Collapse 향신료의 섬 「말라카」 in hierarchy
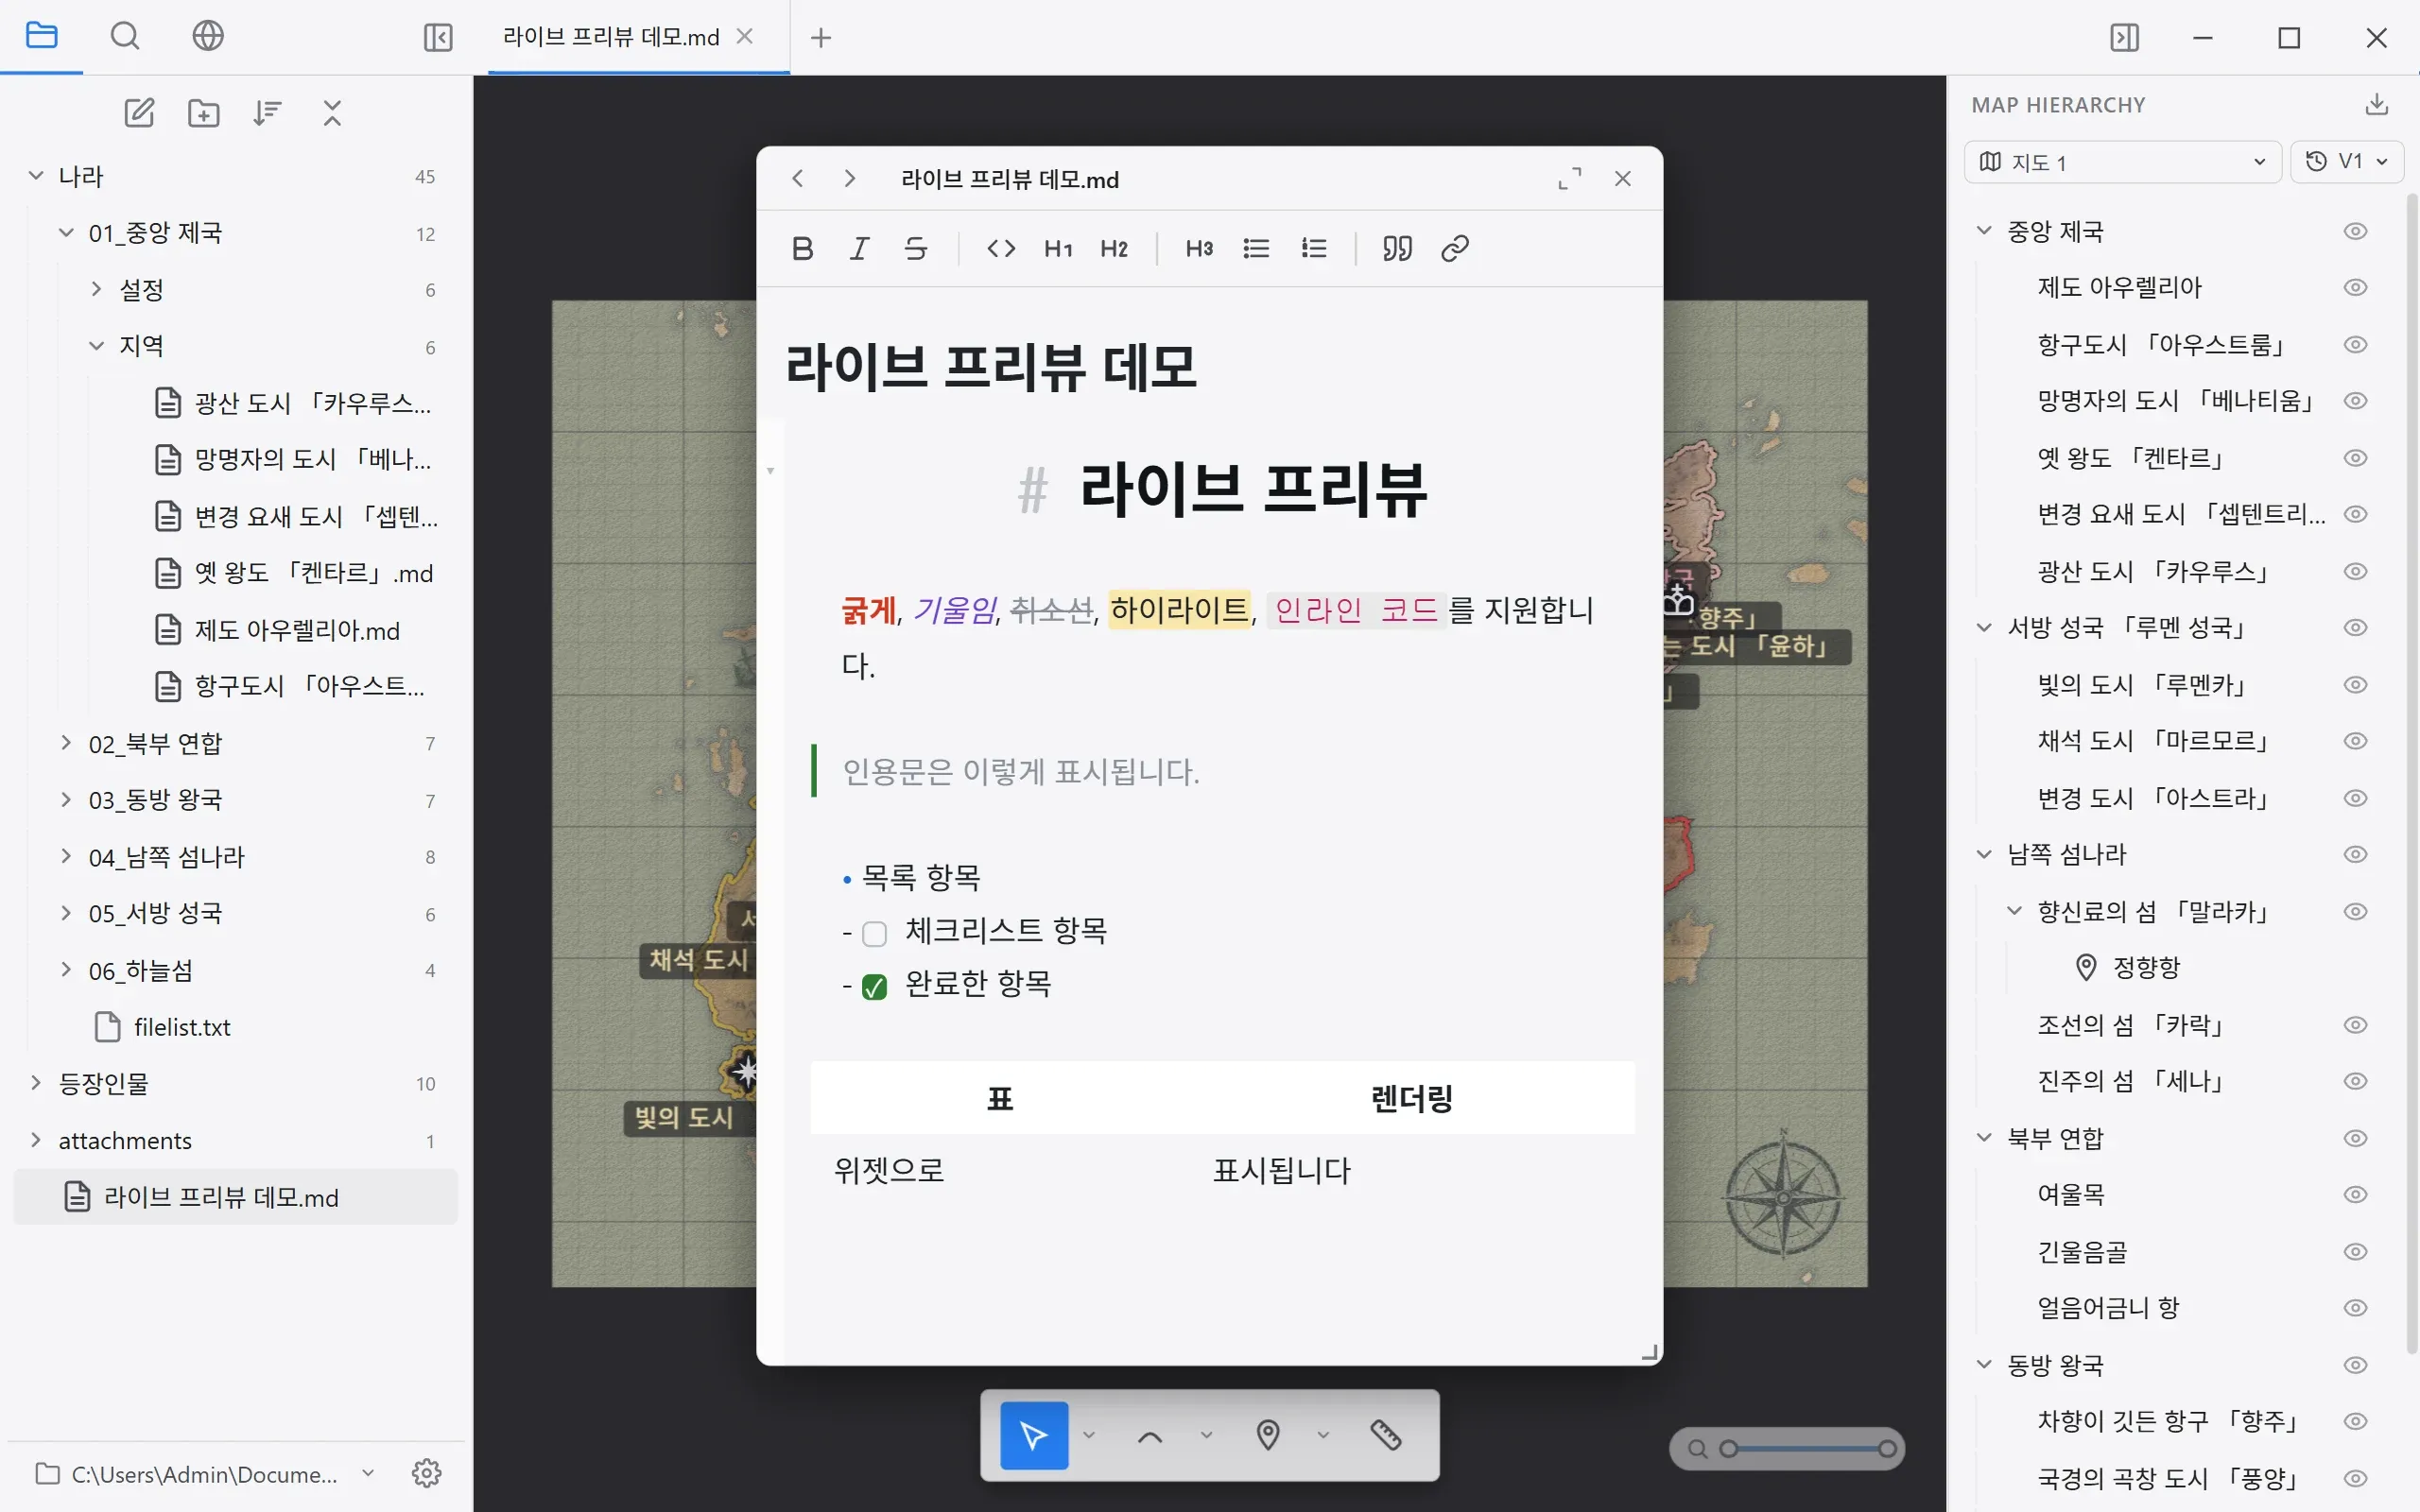This screenshot has width=2420, height=1512. point(2015,911)
